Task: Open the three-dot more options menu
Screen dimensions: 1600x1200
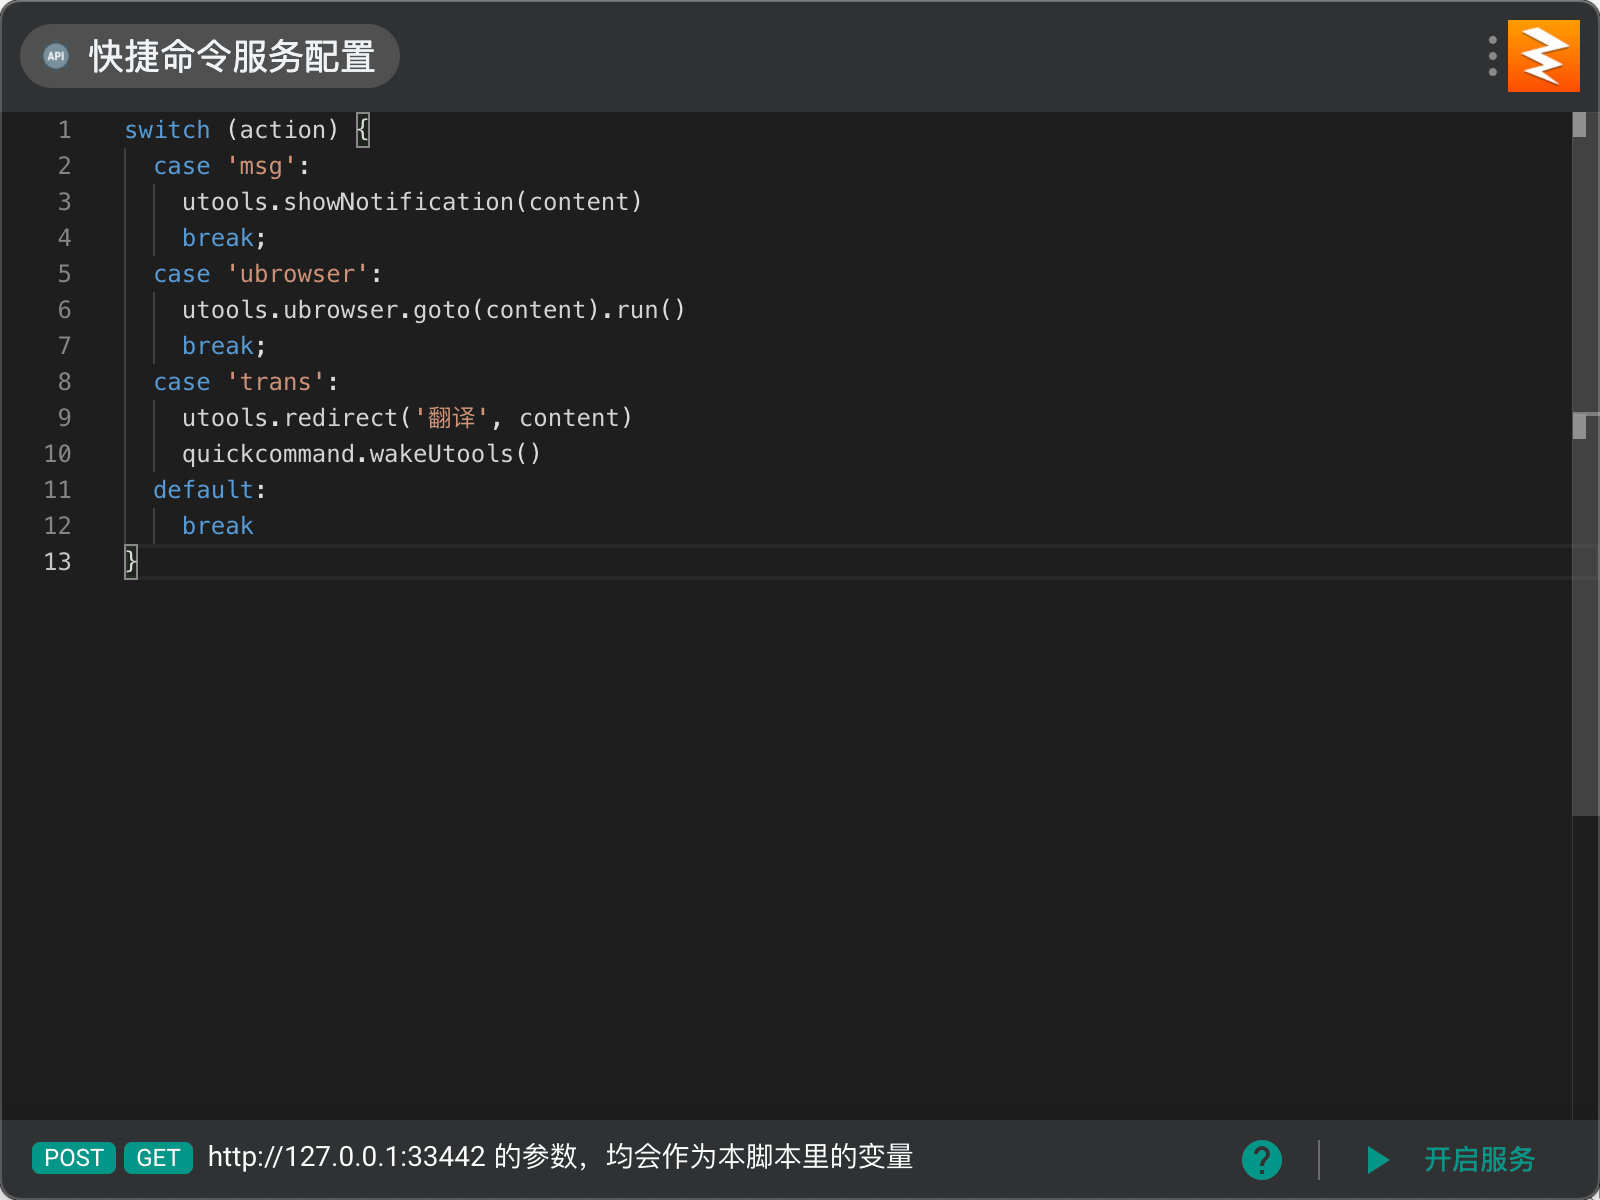Action: pyautogui.click(x=1492, y=56)
